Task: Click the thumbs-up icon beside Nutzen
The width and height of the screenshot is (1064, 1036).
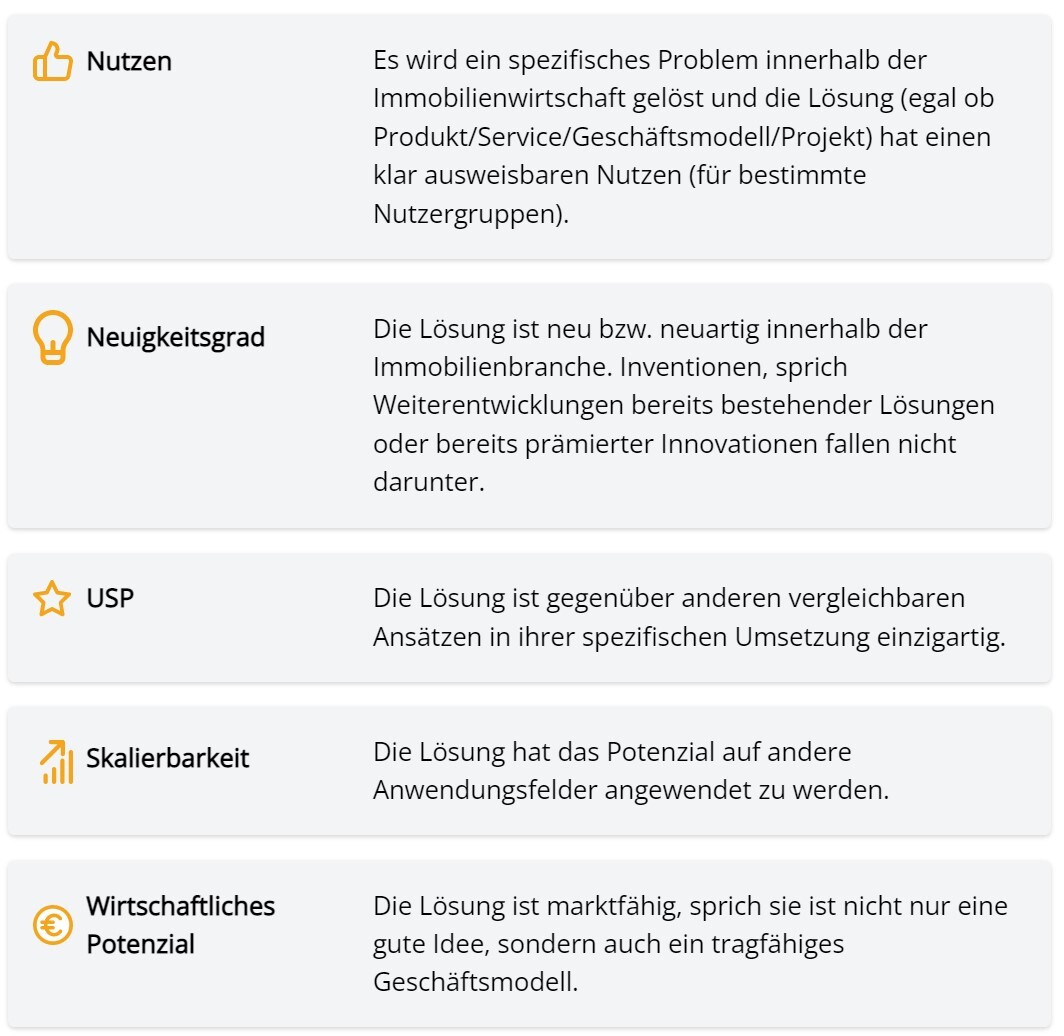Action: tap(52, 61)
